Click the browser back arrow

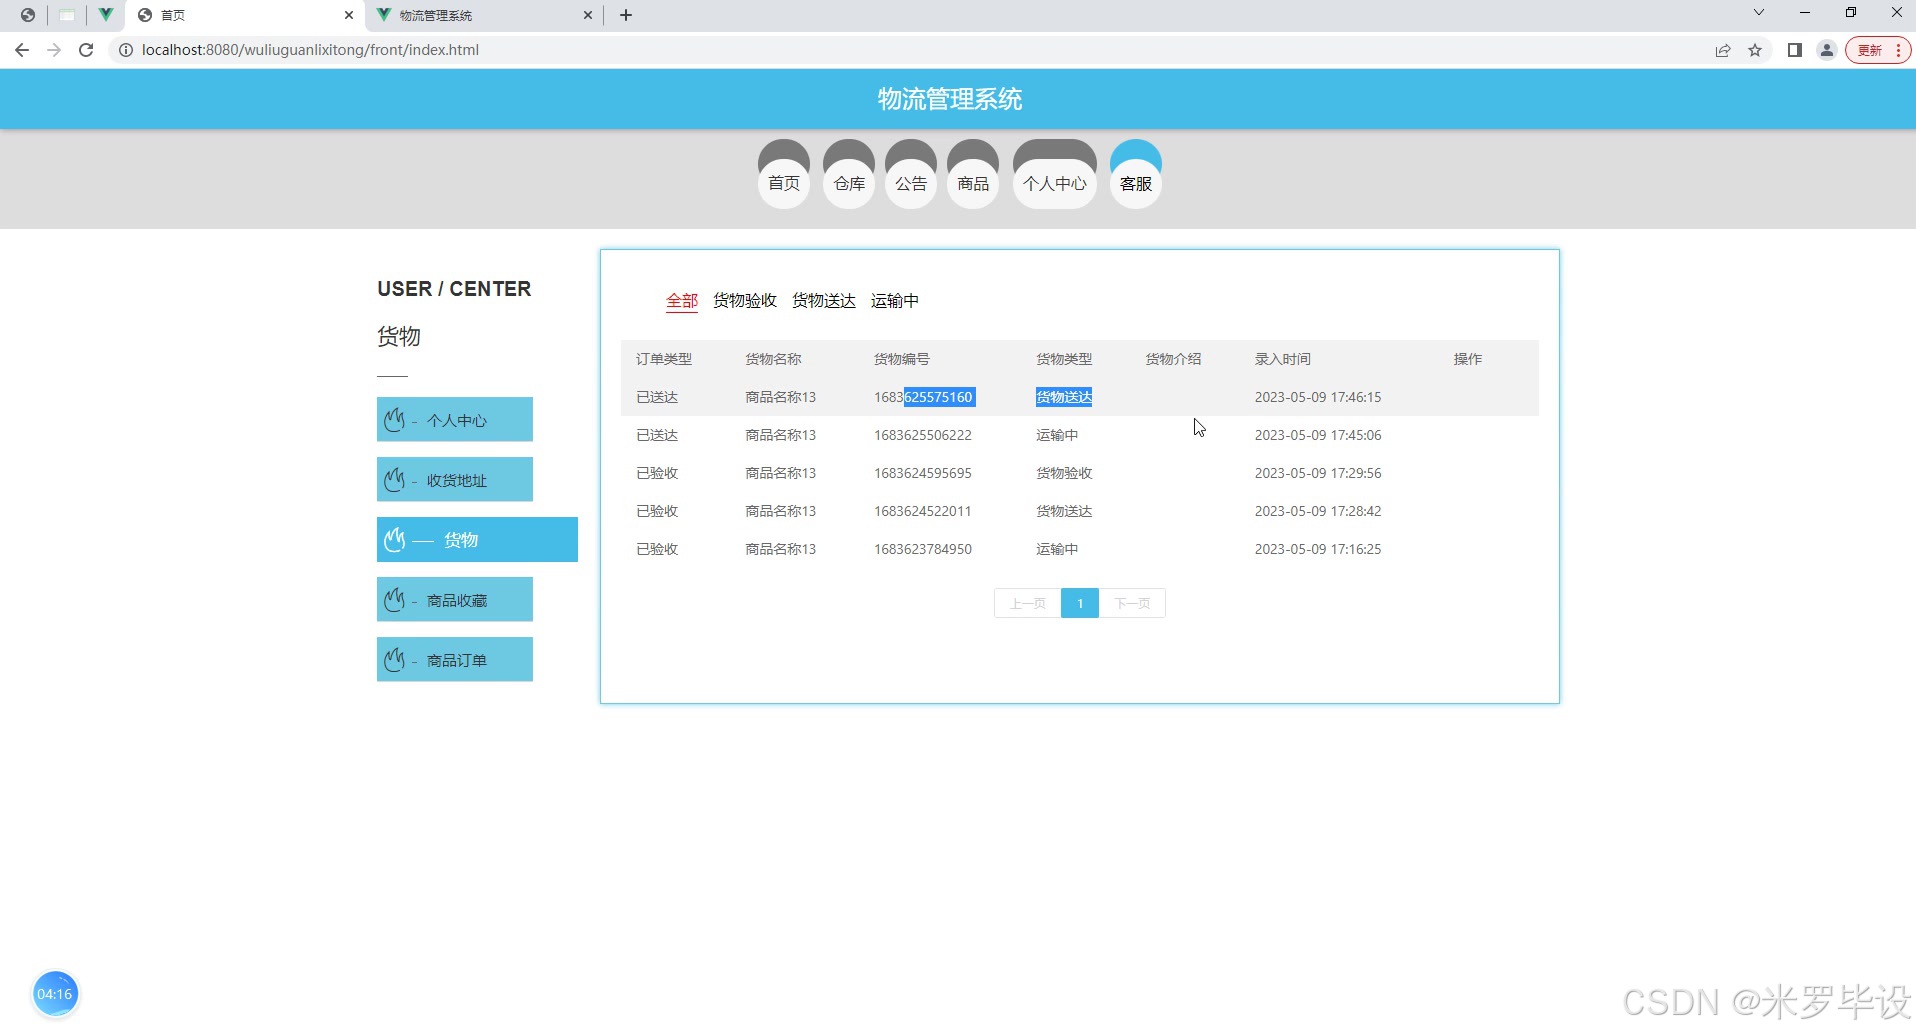tap(22, 50)
